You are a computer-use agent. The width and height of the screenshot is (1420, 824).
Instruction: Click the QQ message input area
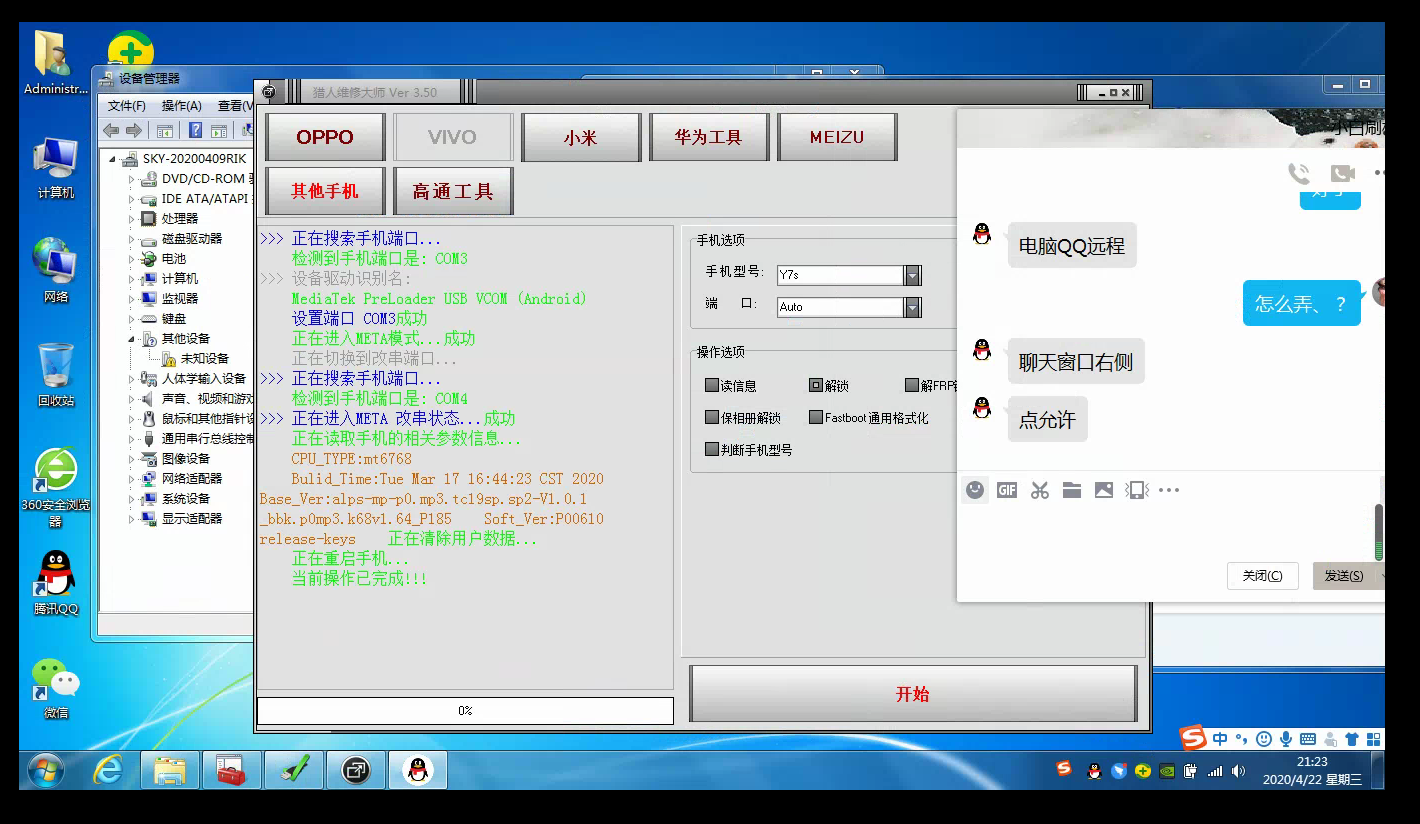[1165, 530]
